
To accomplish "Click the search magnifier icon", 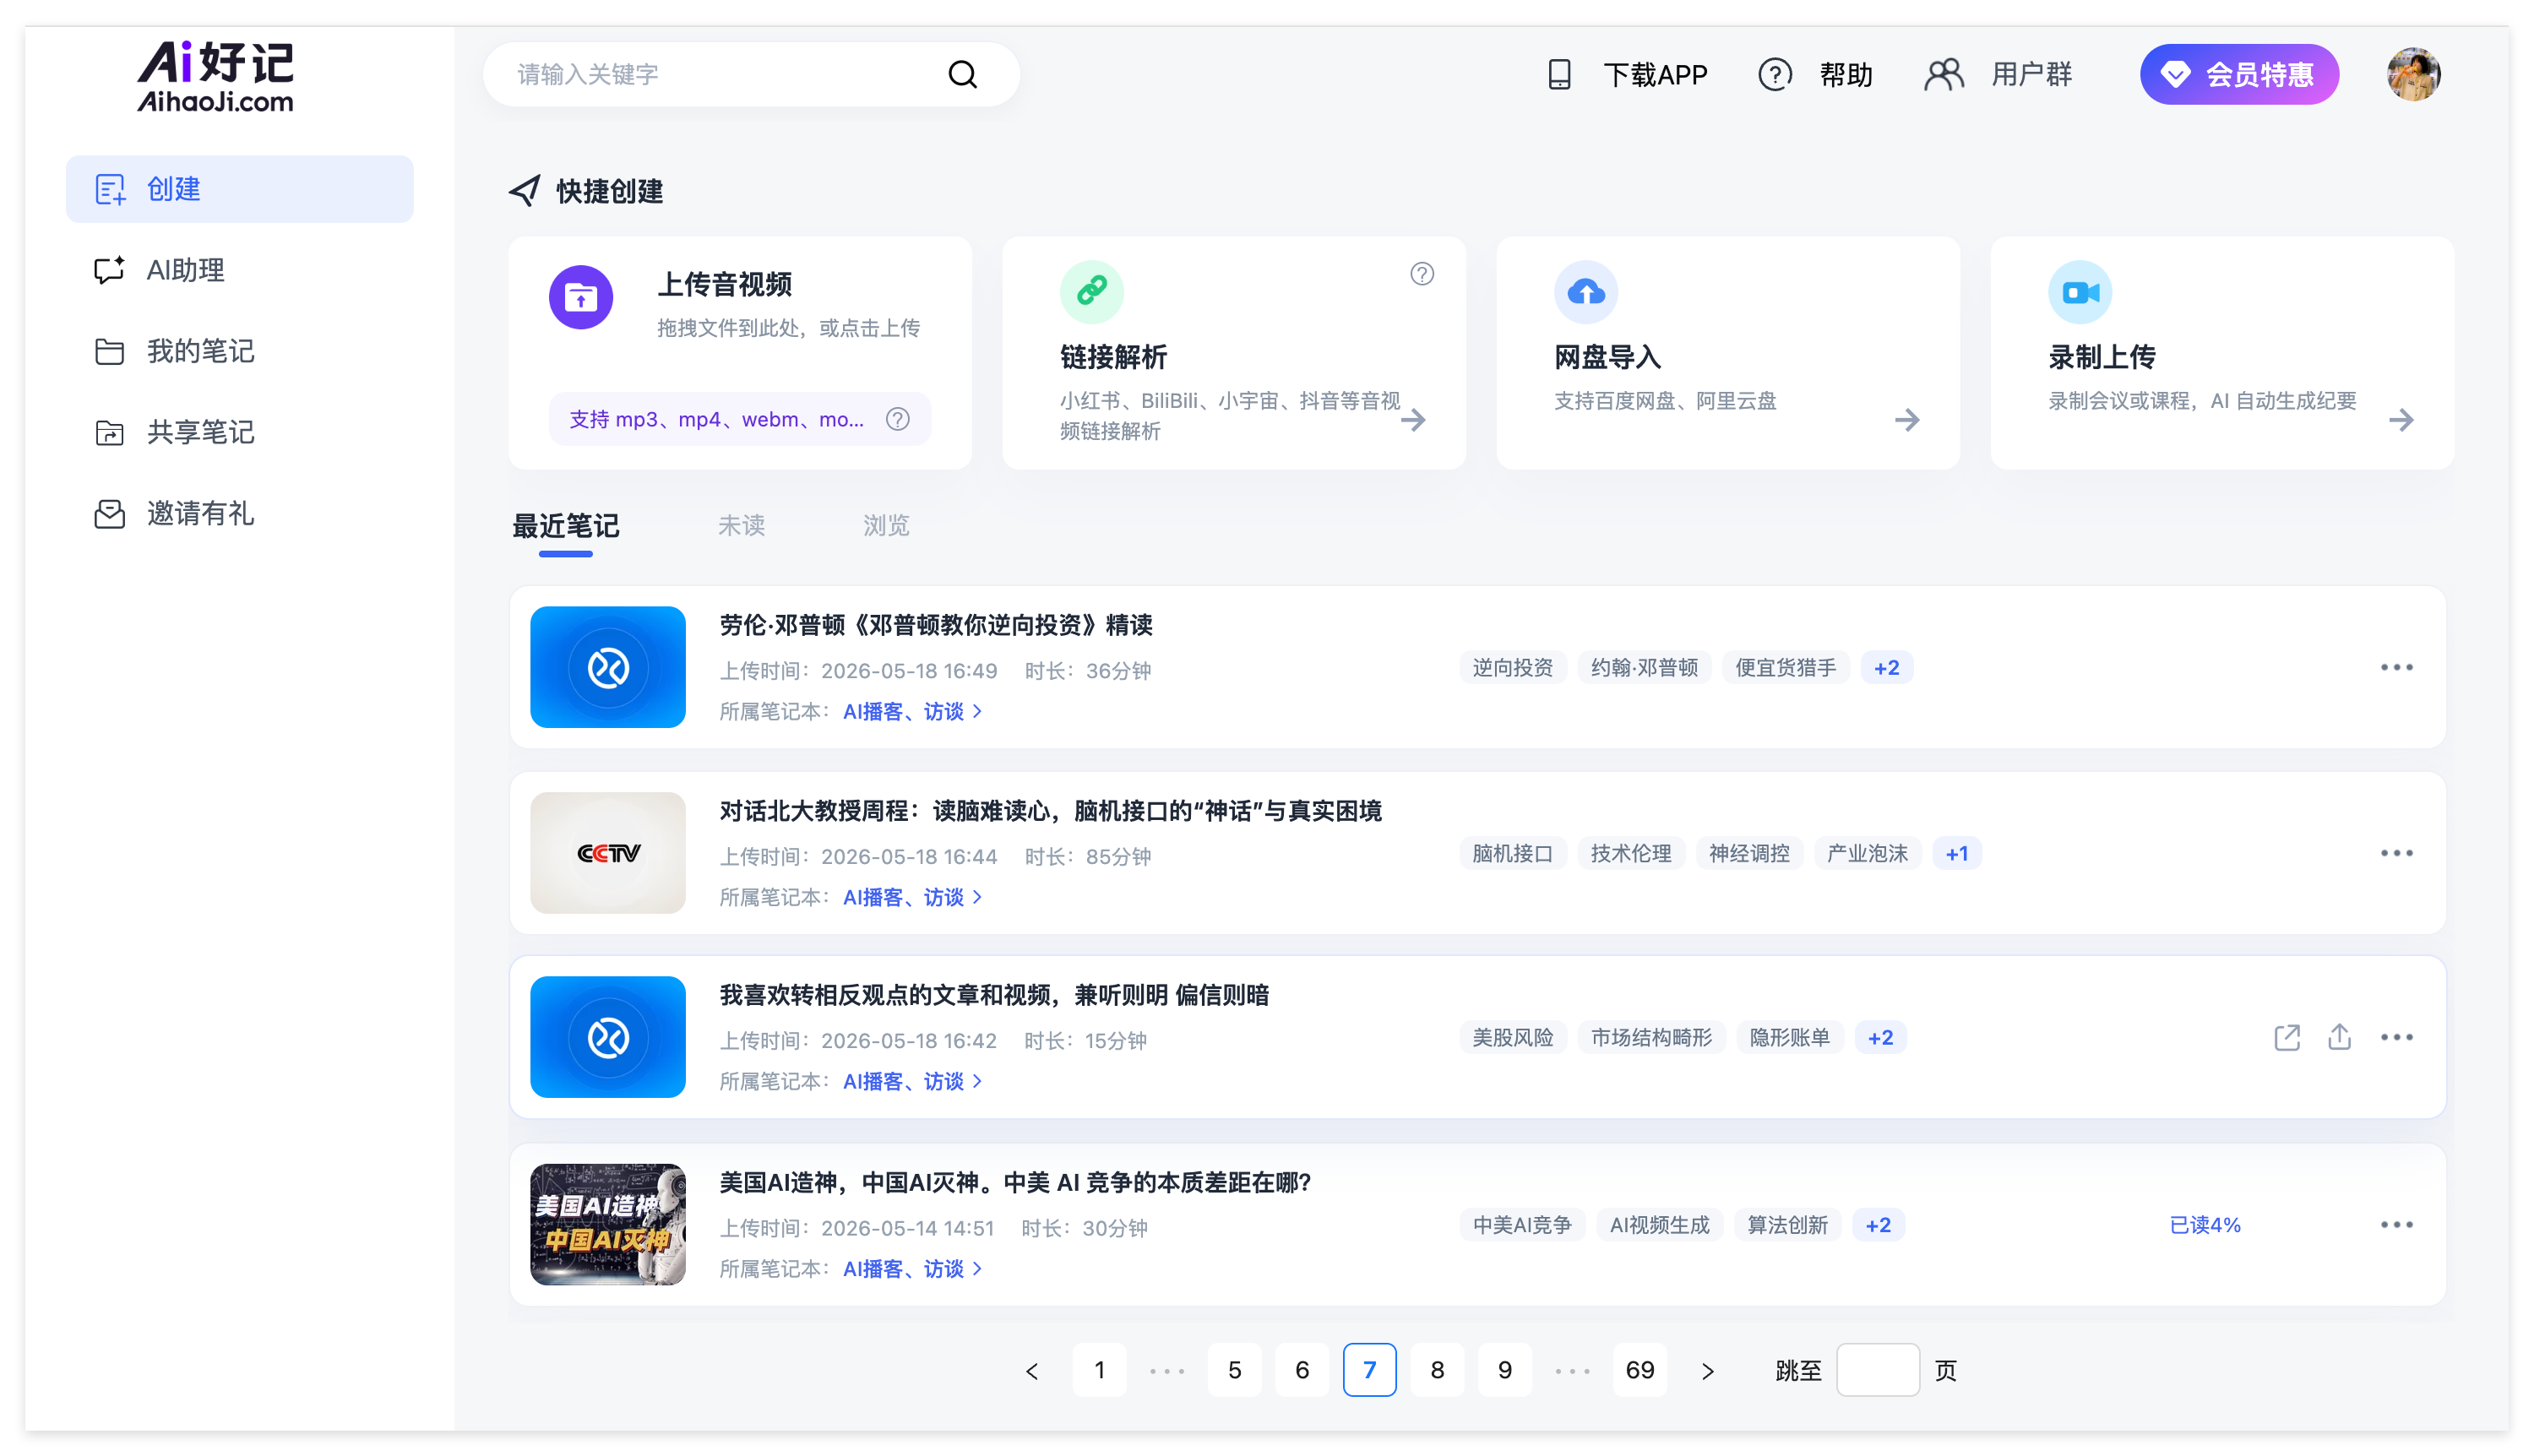I will [x=962, y=74].
